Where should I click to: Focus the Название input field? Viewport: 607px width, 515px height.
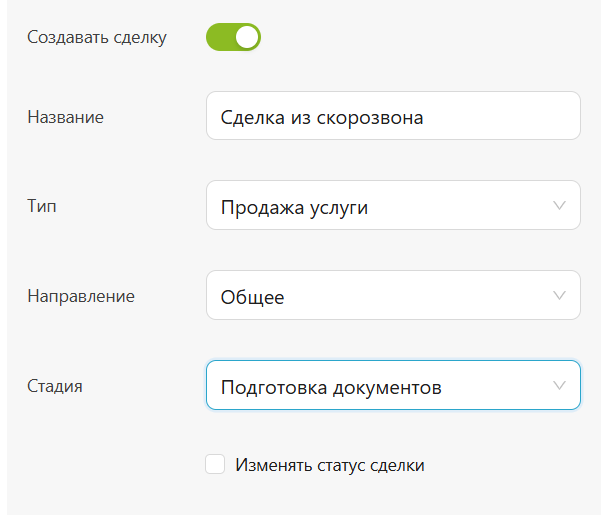[x=480, y=117]
